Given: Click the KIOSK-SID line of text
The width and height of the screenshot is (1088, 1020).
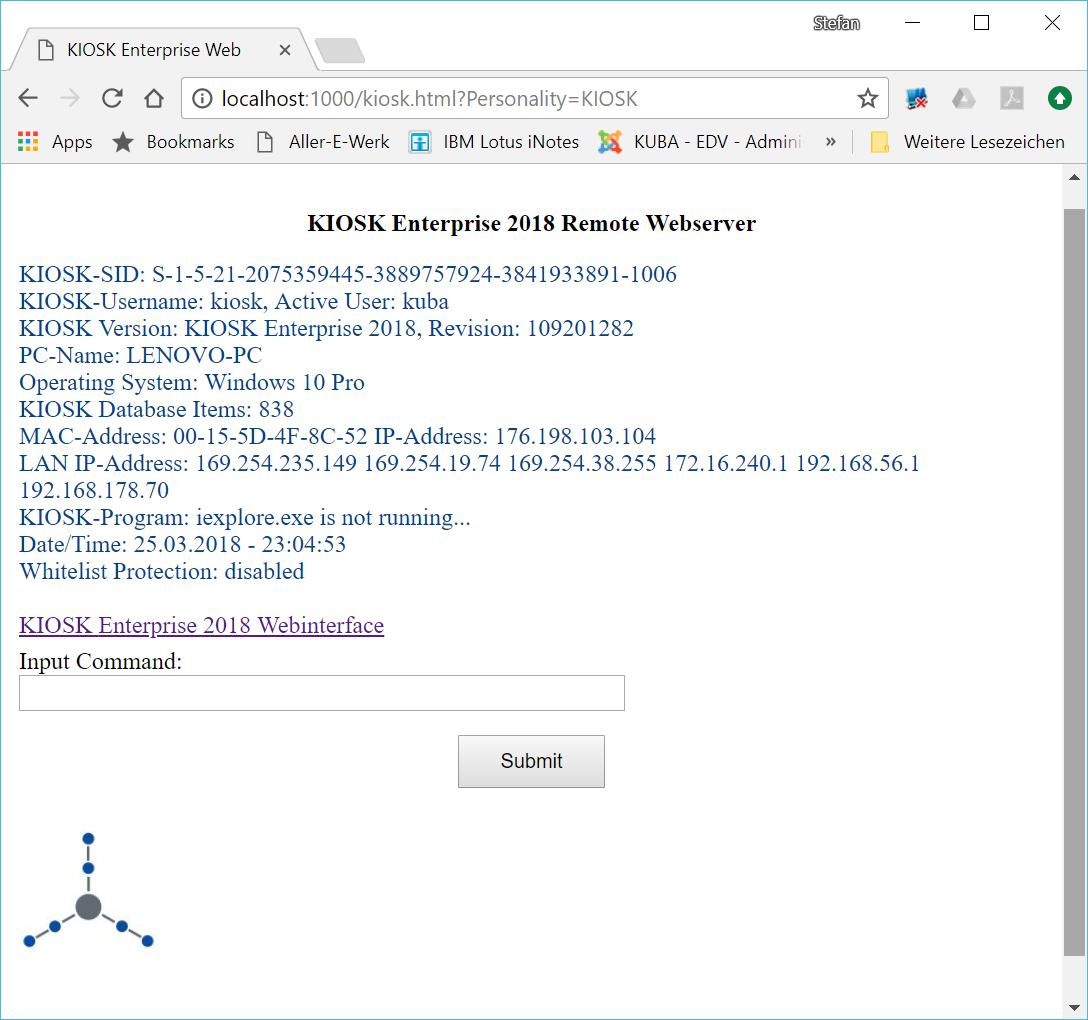Looking at the screenshot, I should tap(348, 274).
